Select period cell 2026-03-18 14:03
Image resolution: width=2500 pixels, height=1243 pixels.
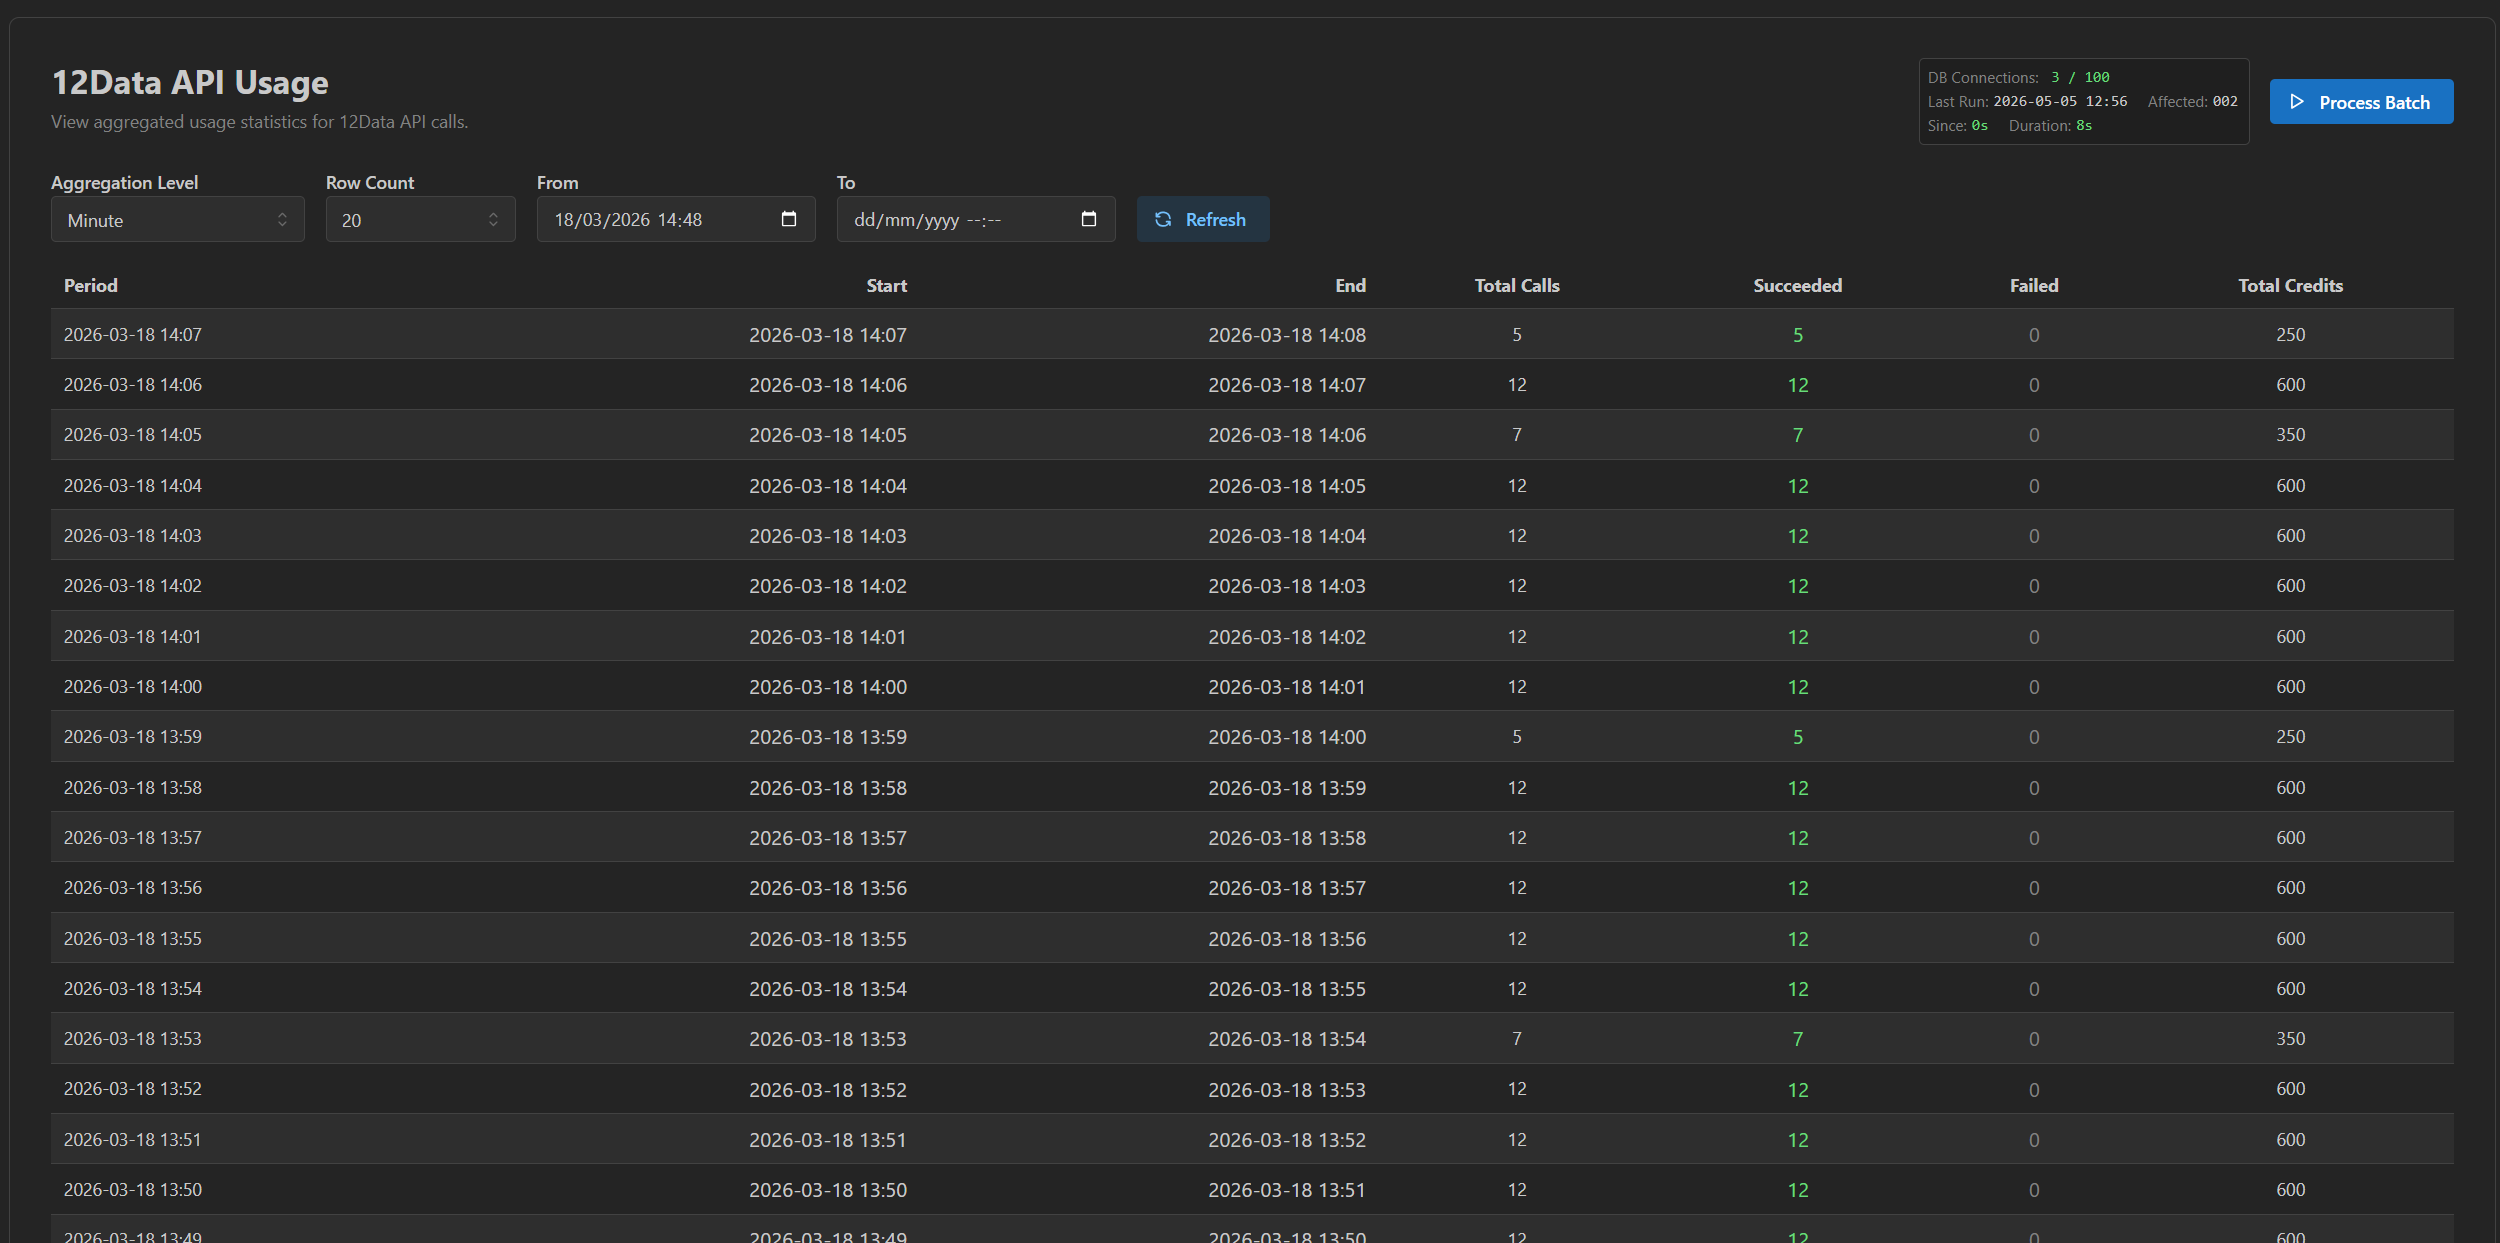click(133, 536)
